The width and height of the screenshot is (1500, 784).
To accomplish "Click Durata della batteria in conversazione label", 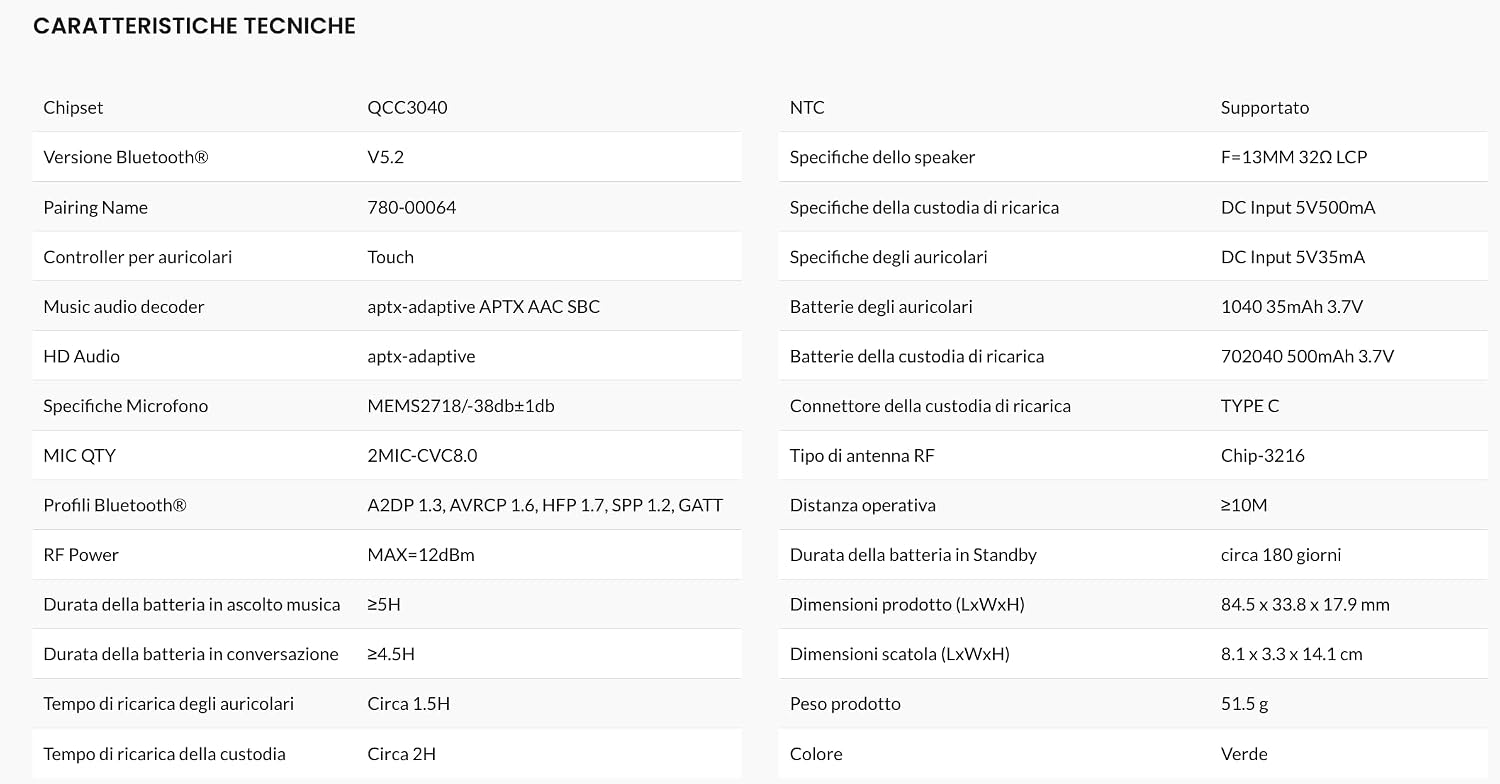I will 191,654.
